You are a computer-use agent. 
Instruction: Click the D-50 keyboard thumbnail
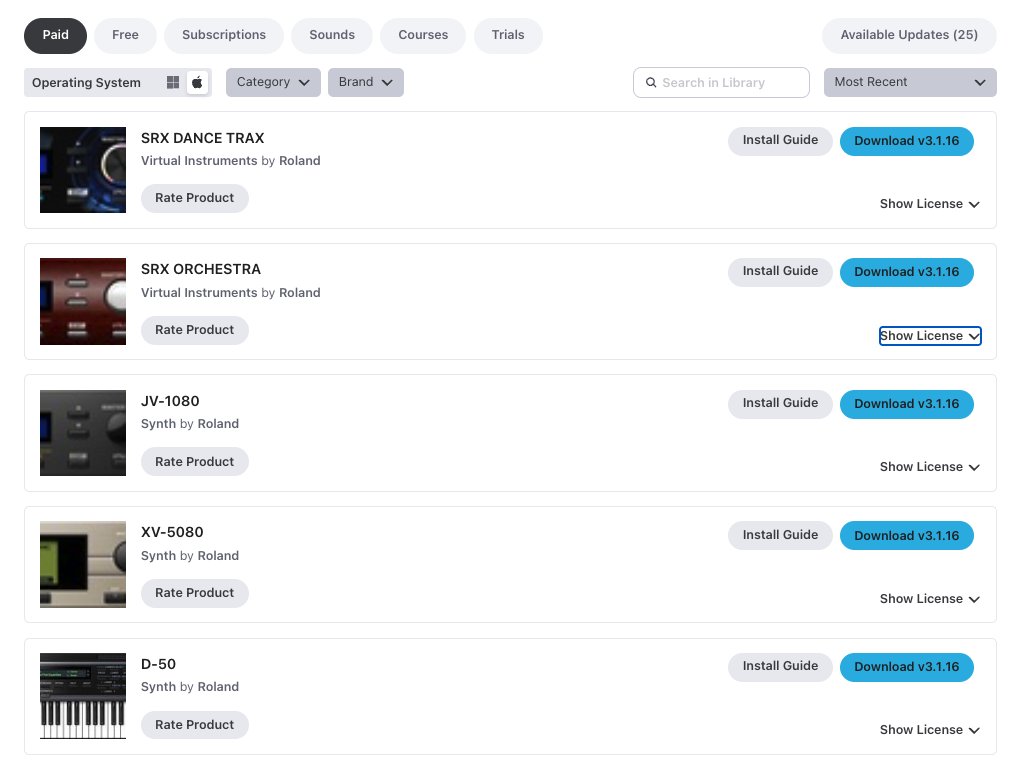(83, 696)
